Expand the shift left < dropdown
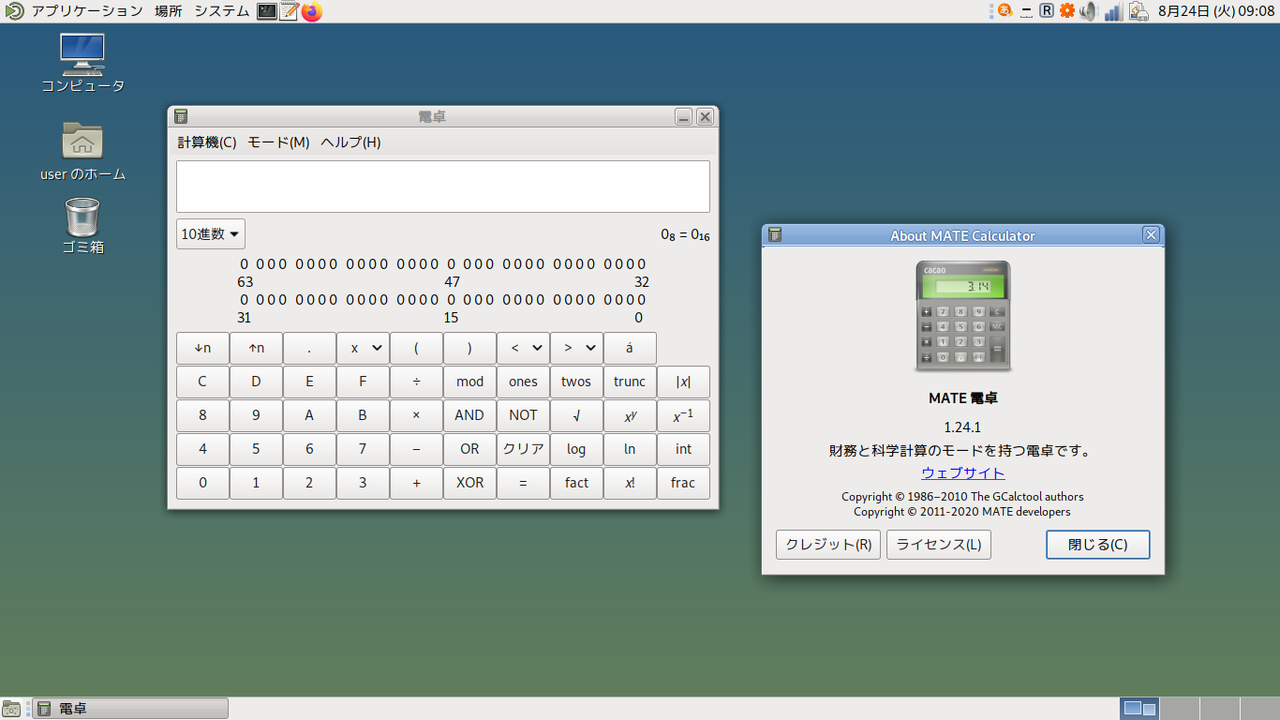Image resolution: width=1280 pixels, height=720 pixels. (x=523, y=348)
